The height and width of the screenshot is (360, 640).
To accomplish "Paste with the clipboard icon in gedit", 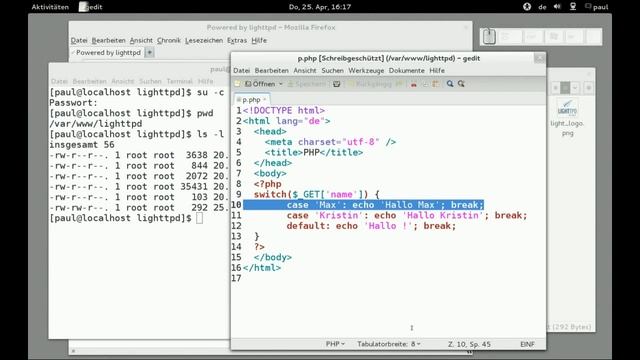I will [436, 84].
